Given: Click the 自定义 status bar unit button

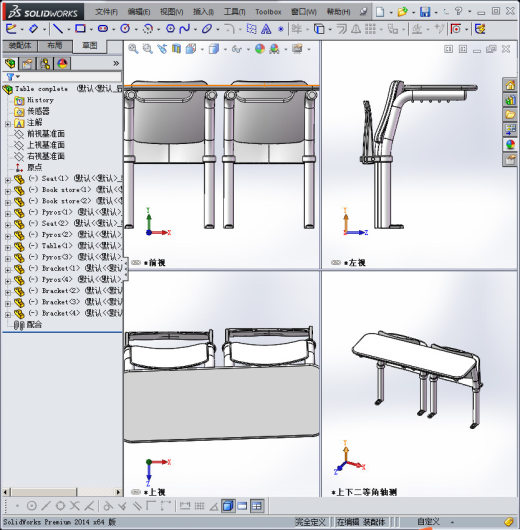Looking at the screenshot, I should 428,522.
